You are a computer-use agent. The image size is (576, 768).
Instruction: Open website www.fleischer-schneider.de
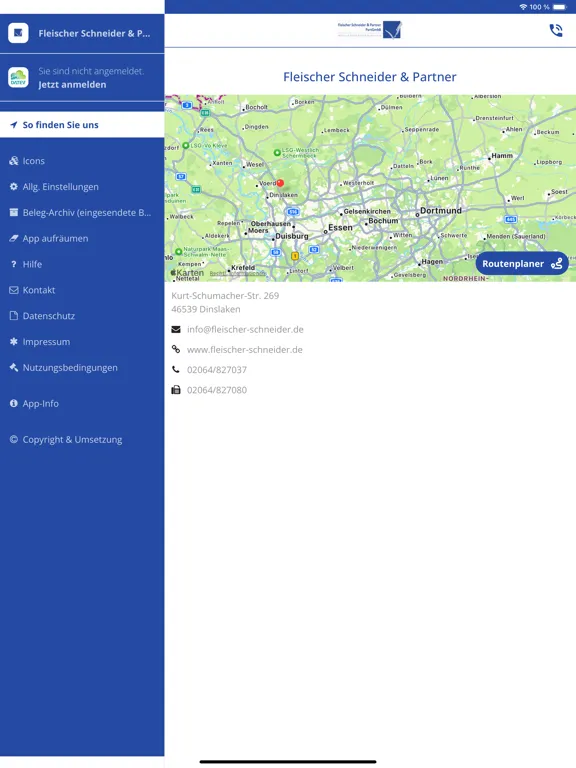245,350
